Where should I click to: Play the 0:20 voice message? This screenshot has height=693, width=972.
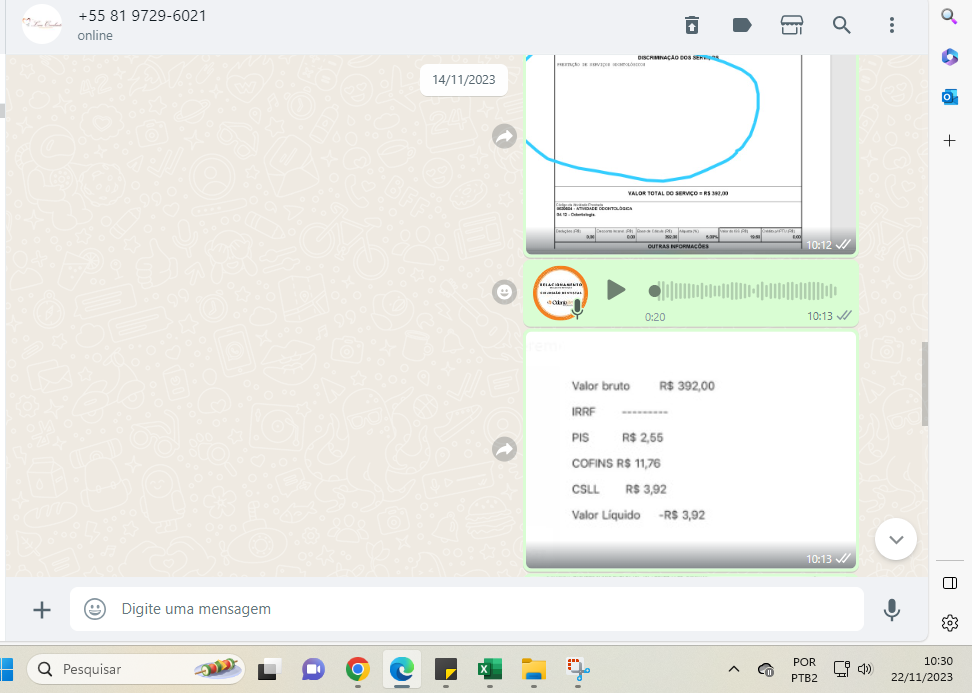click(616, 290)
